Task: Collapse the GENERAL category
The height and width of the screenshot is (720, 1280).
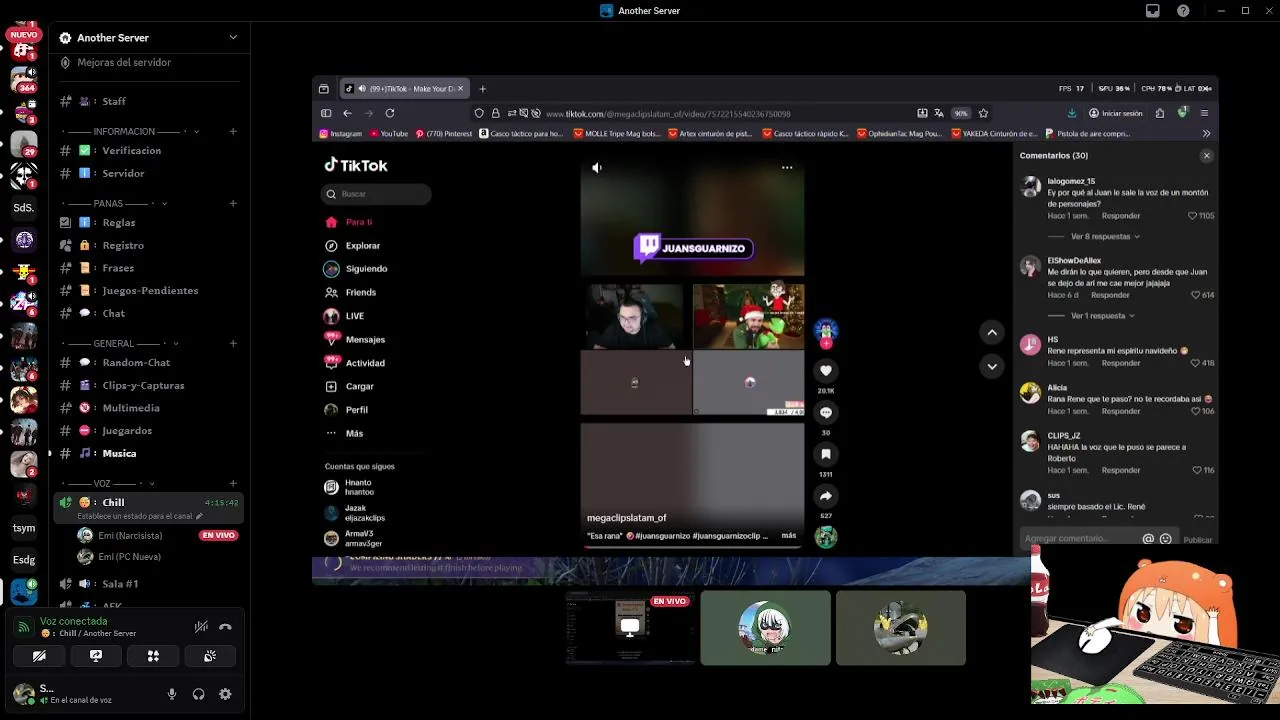Action: click(118, 343)
